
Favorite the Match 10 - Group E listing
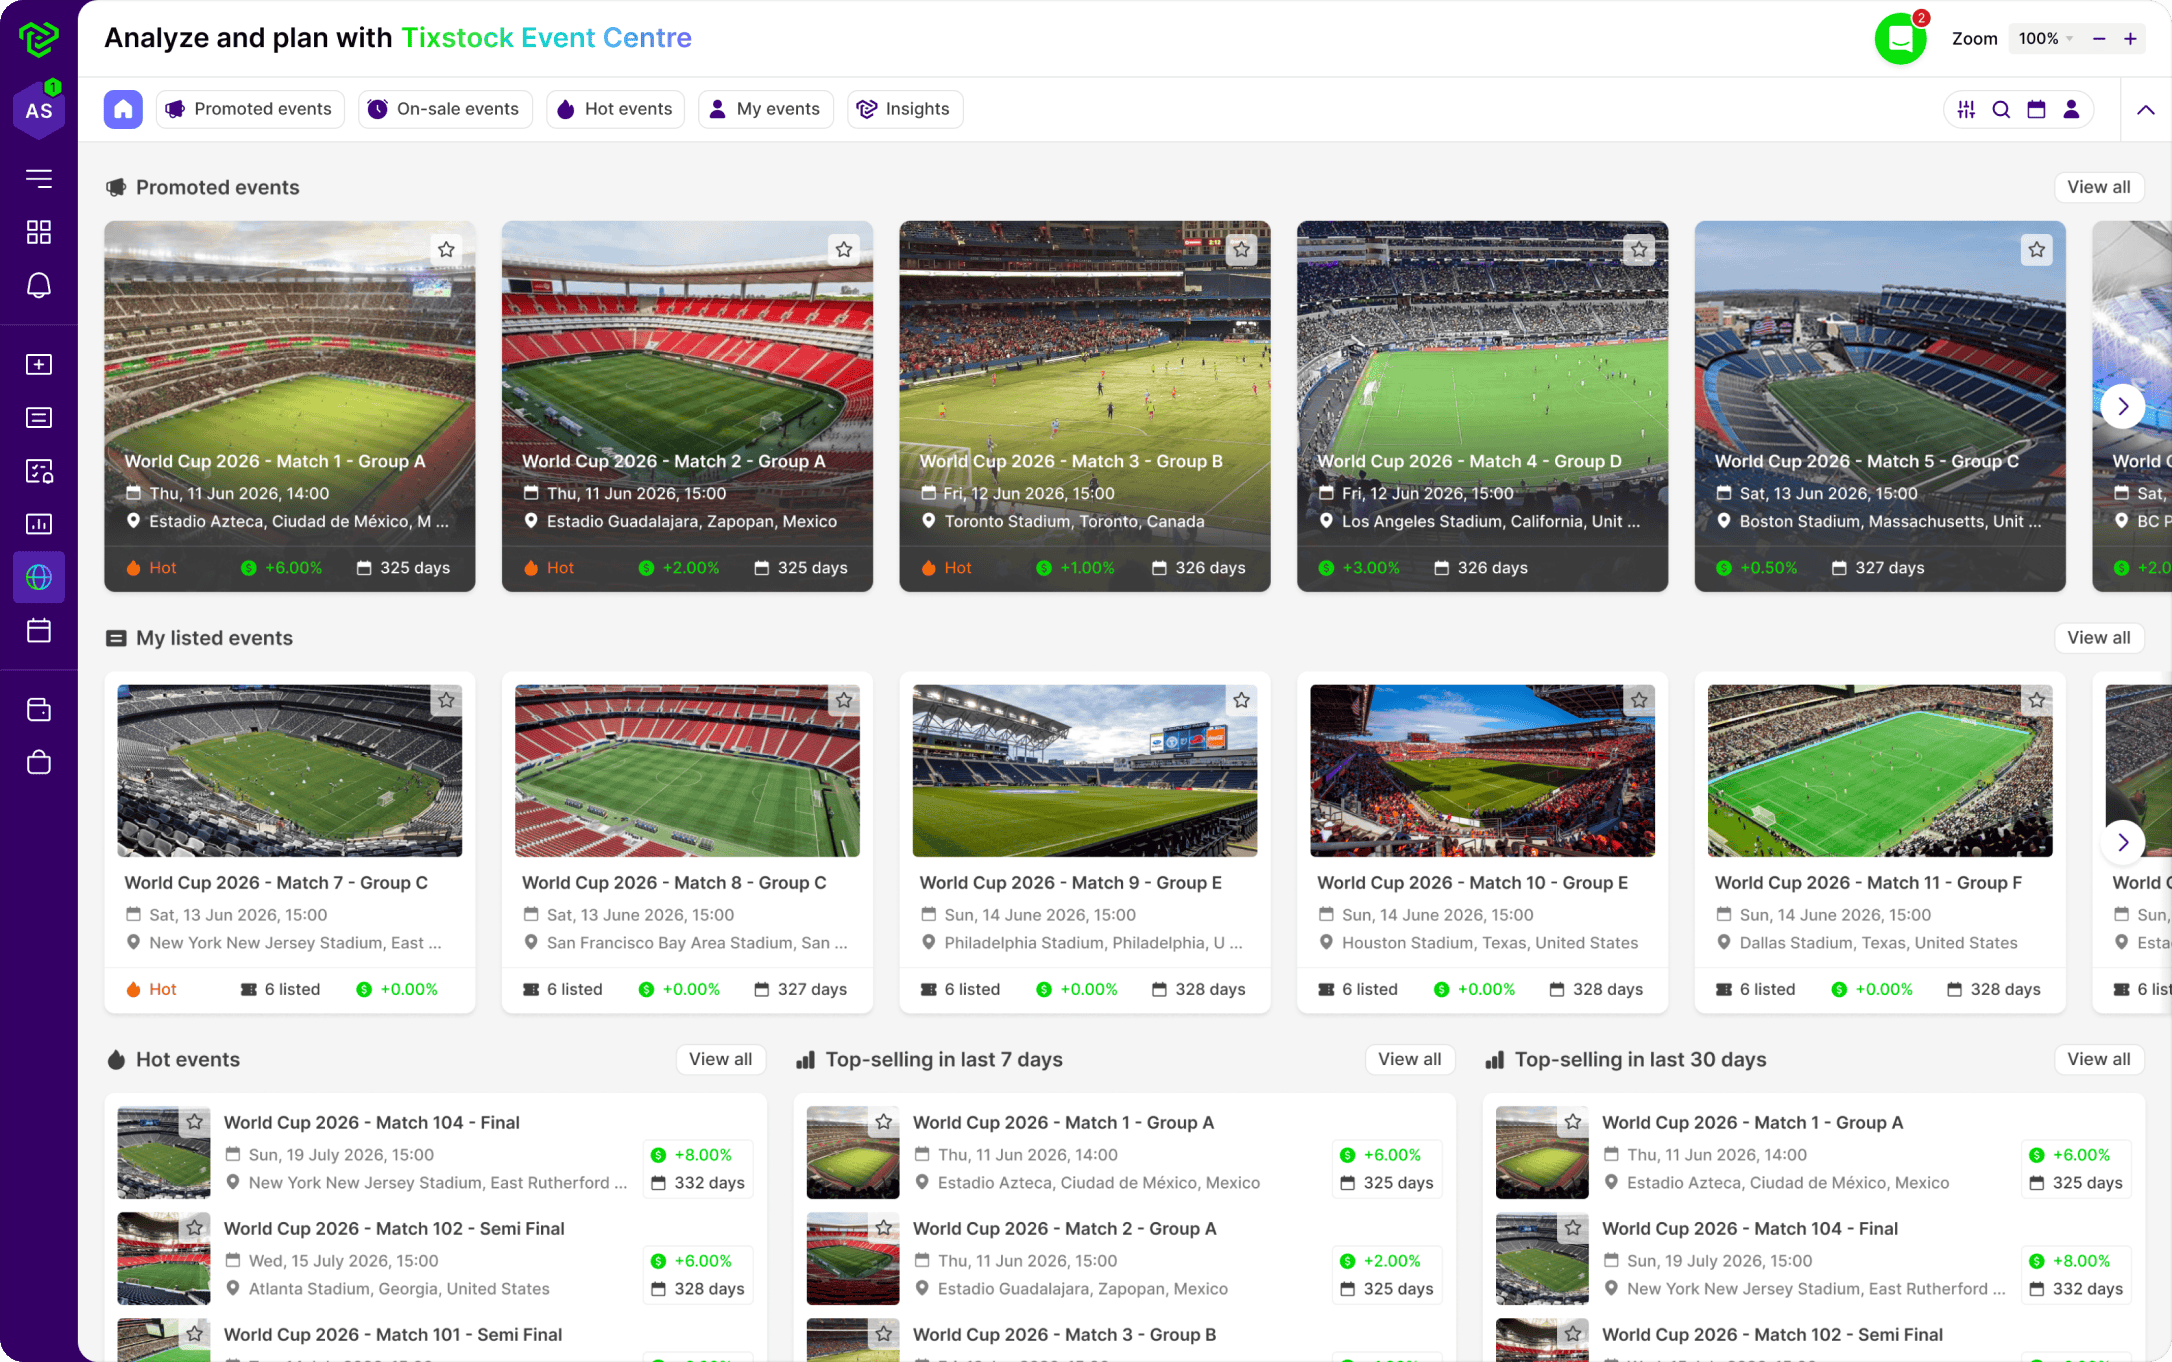click(1639, 700)
